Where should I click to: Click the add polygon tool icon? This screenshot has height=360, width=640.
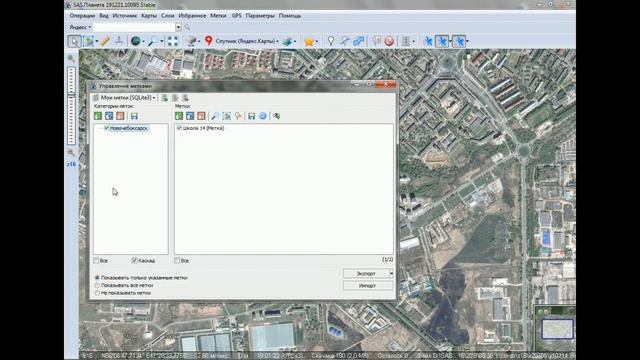[x=358, y=41]
